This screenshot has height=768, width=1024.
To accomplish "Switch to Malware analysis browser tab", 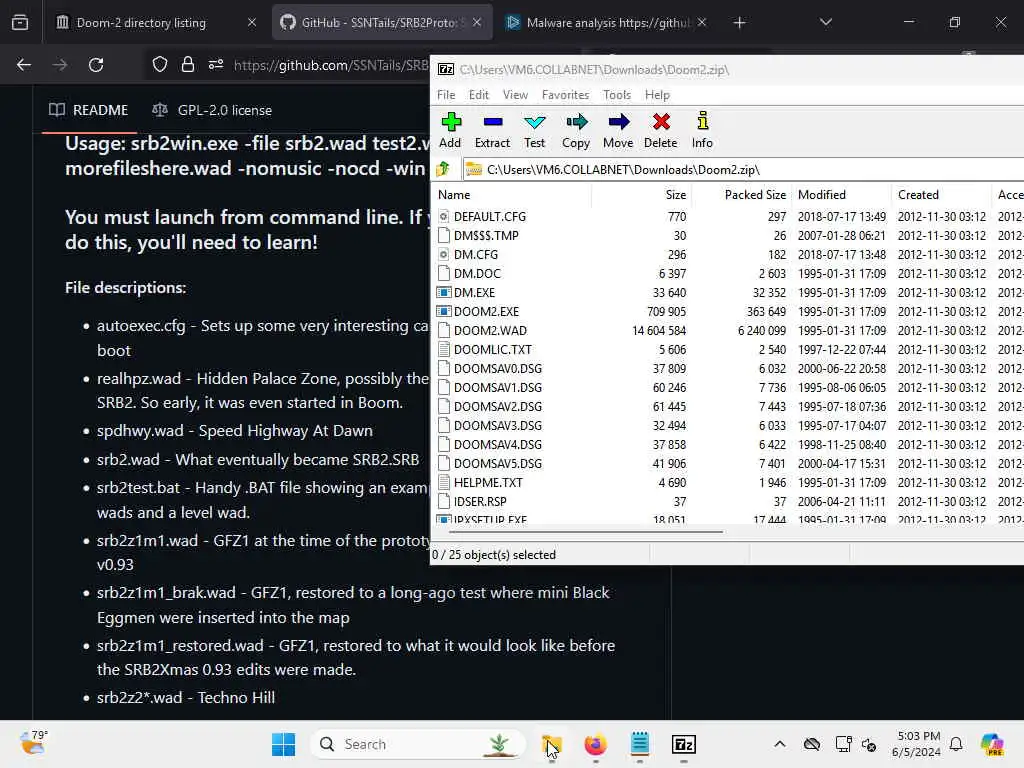I will click(x=606, y=22).
